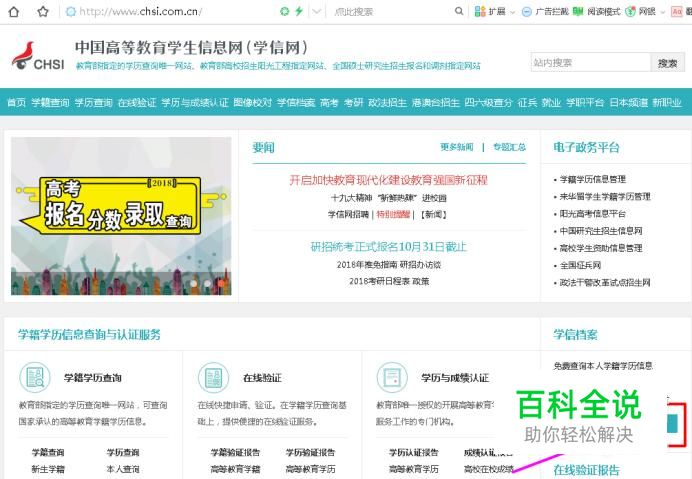This screenshot has width=692, height=479.
Task: Select 征兵 in navigation bar
Action: point(527,102)
